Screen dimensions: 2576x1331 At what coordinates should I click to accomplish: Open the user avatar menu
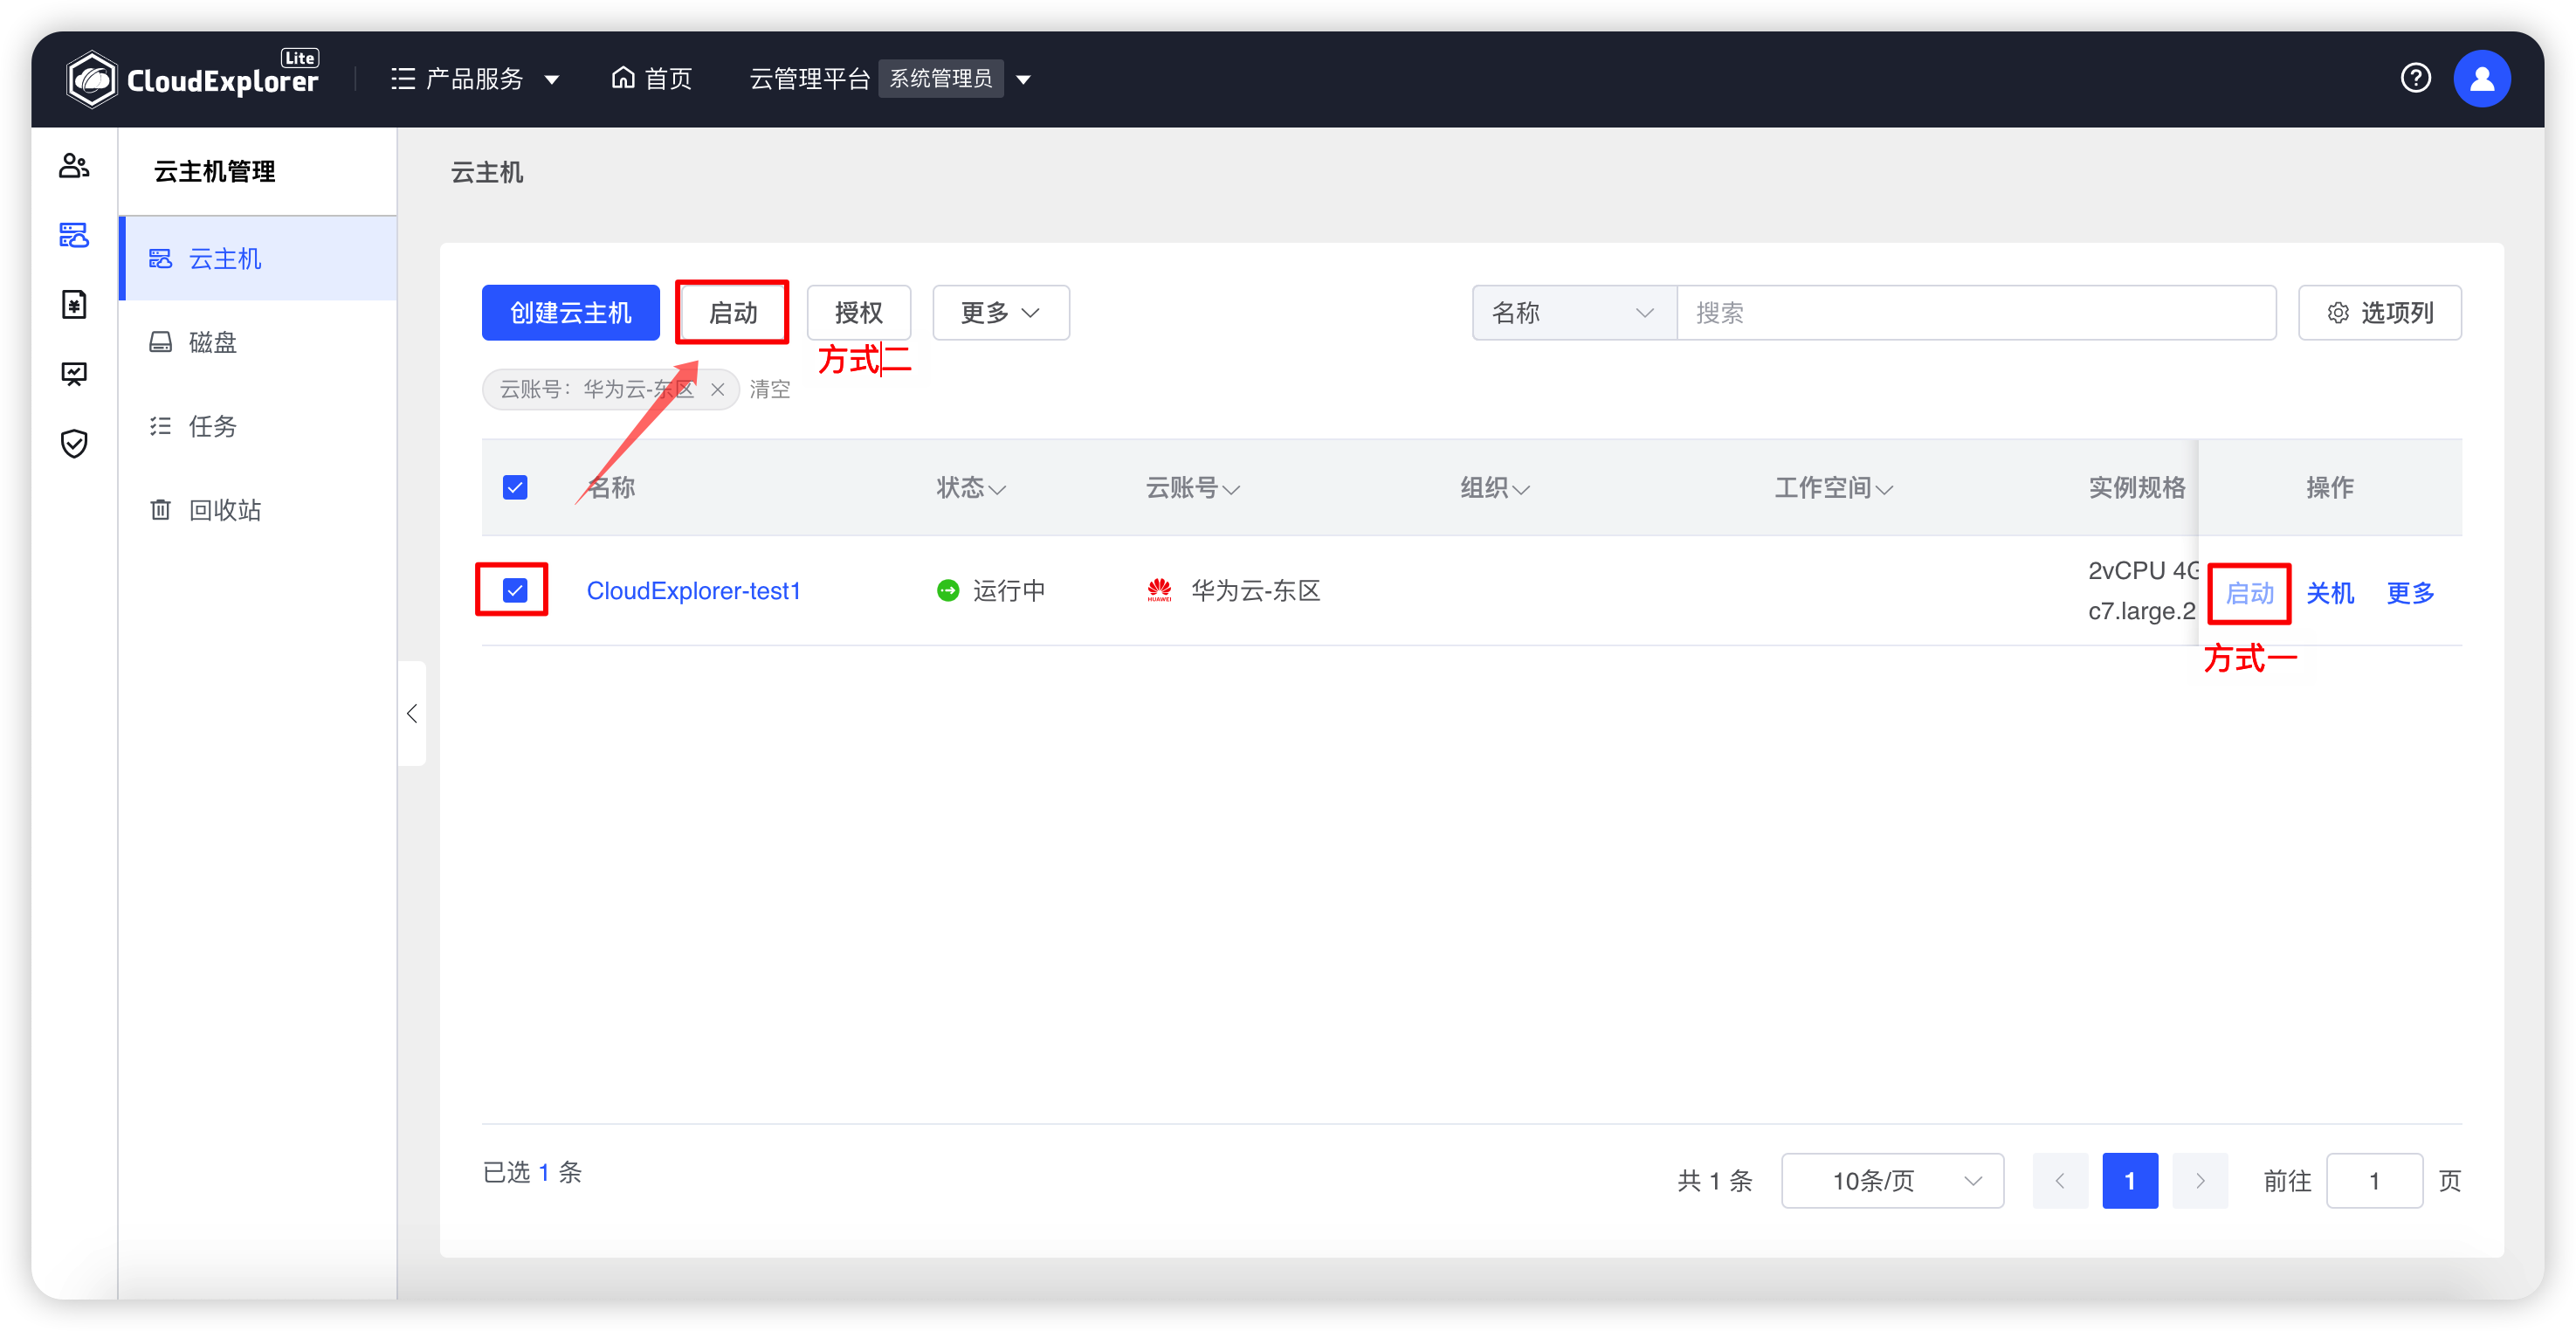2482,79
